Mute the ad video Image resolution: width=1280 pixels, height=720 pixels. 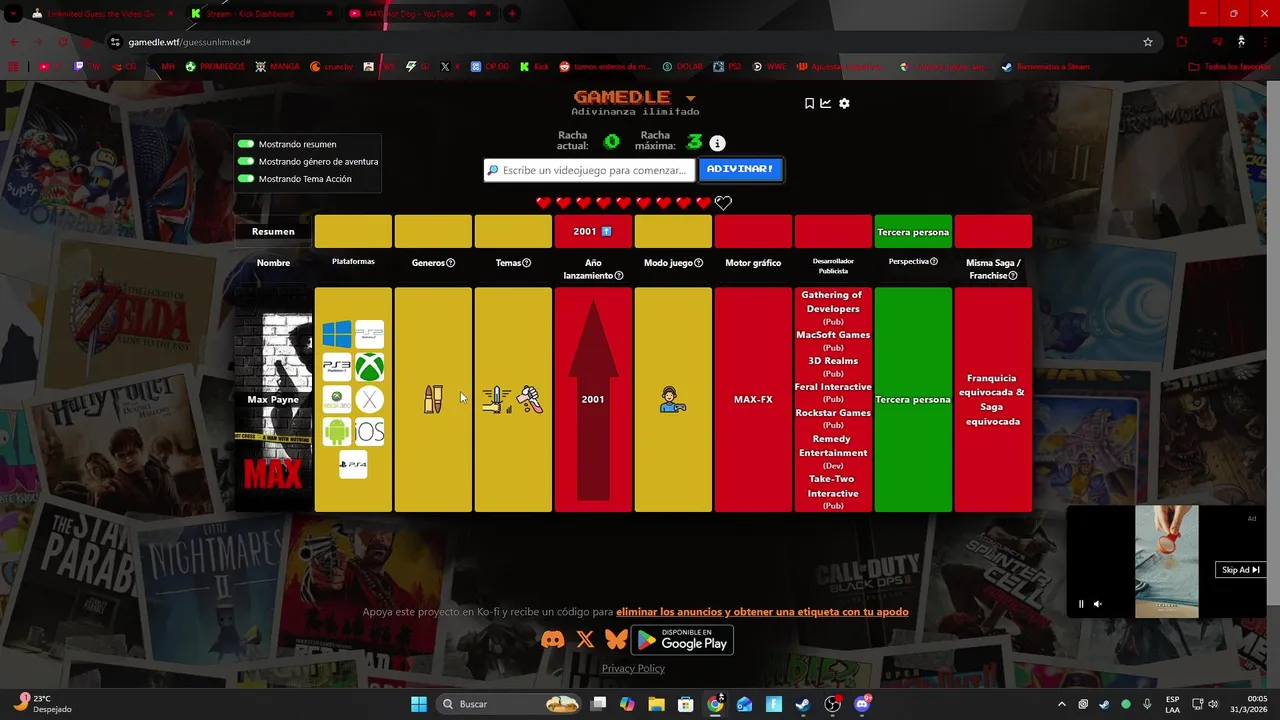(x=1097, y=604)
